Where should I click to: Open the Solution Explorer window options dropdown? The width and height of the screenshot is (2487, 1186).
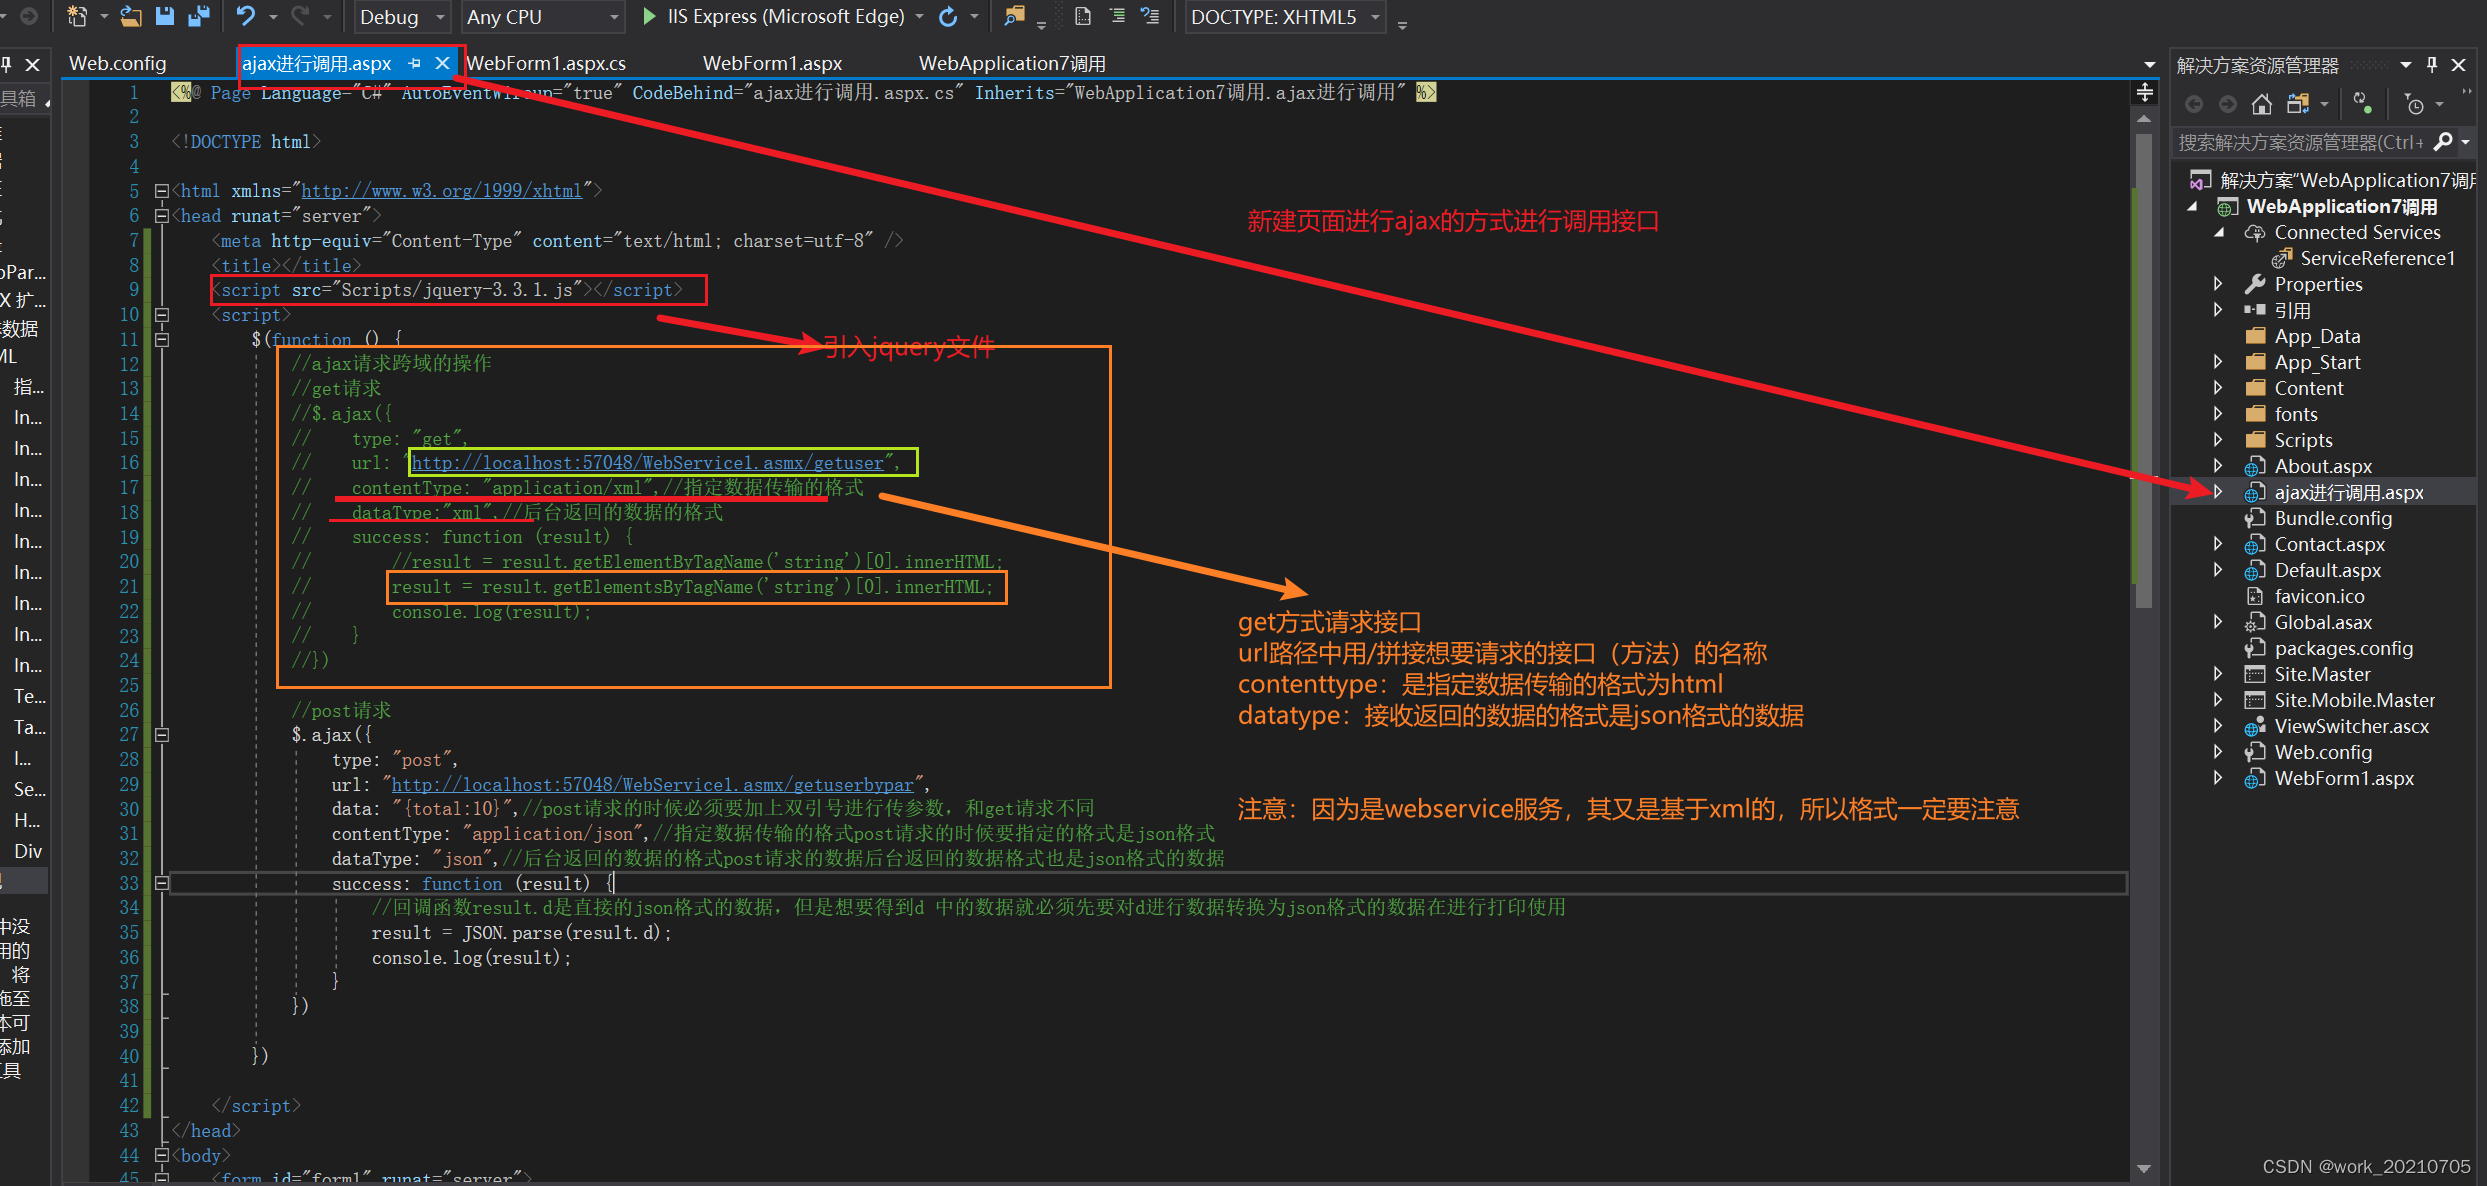click(x=2406, y=65)
